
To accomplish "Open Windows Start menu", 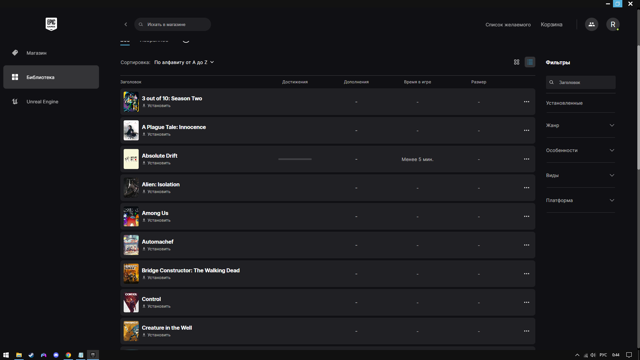I will click(6, 355).
